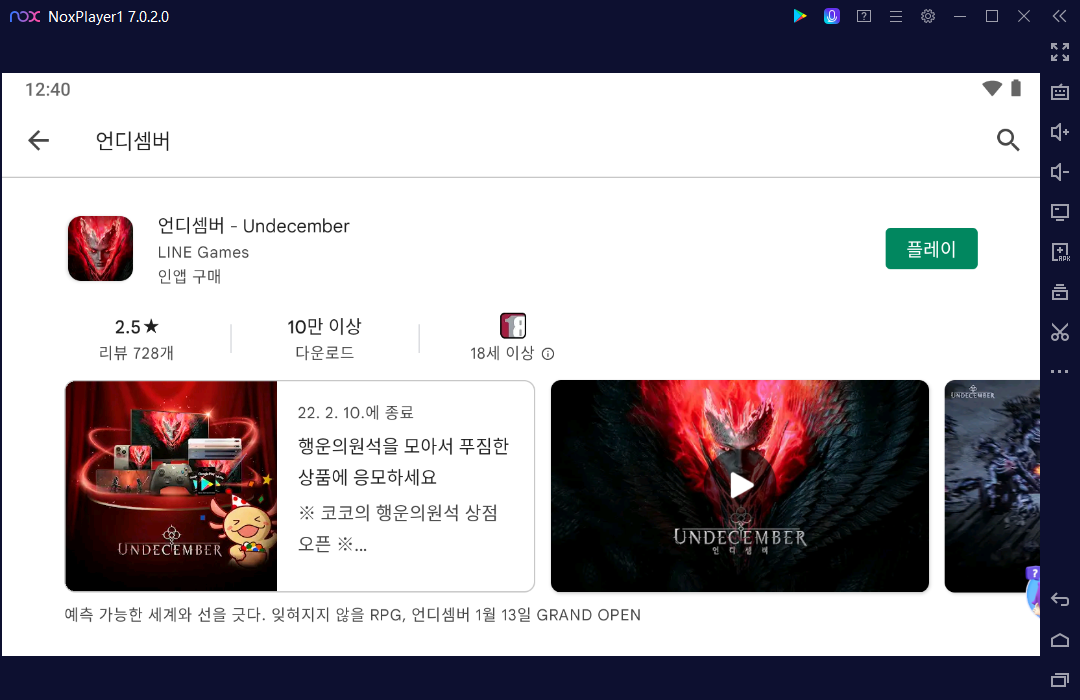Click the 인앱 구매 label
Image resolution: width=1080 pixels, height=700 pixels.
pos(189,276)
